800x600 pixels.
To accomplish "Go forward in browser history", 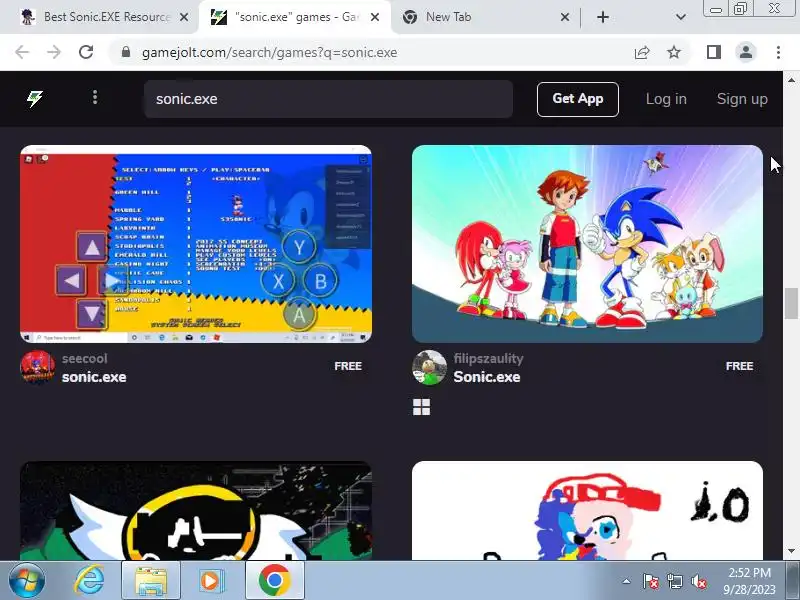I will click(x=54, y=52).
